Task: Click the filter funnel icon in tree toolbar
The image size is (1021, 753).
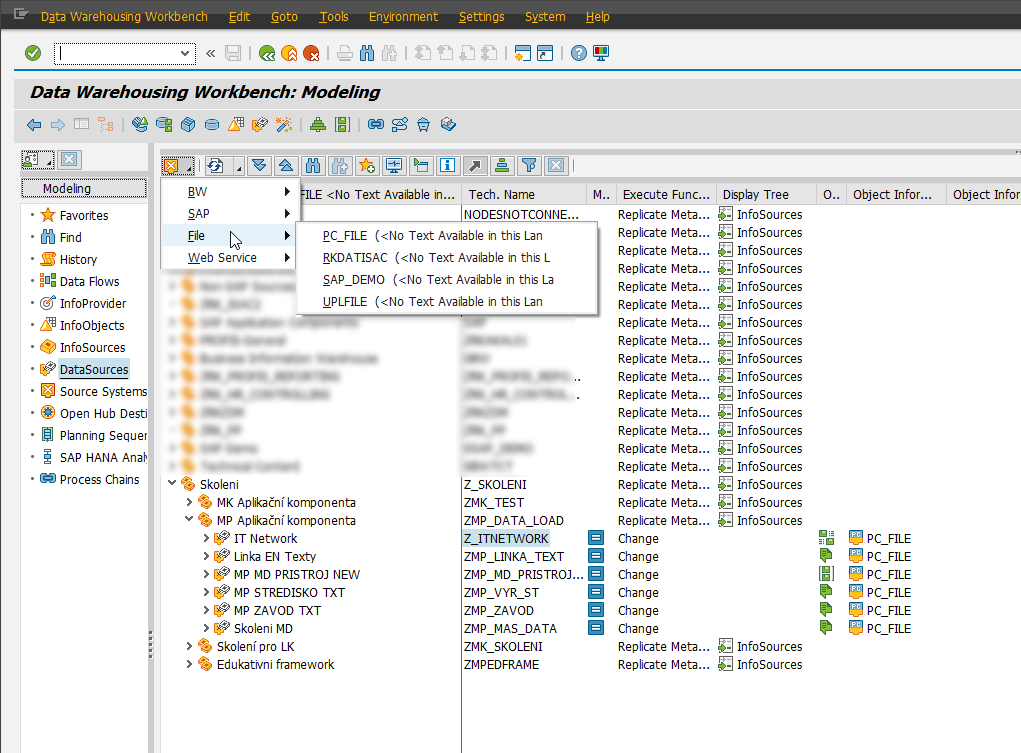Action: [x=529, y=165]
